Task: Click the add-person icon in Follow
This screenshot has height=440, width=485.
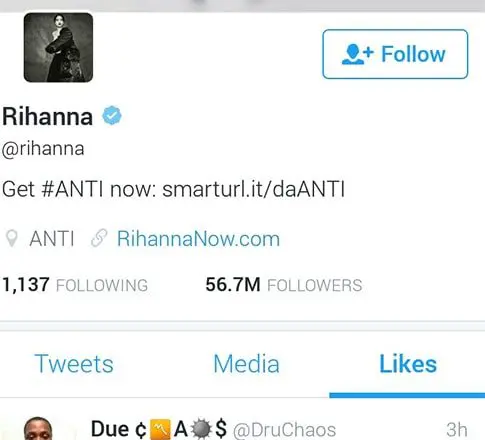Action: point(358,54)
